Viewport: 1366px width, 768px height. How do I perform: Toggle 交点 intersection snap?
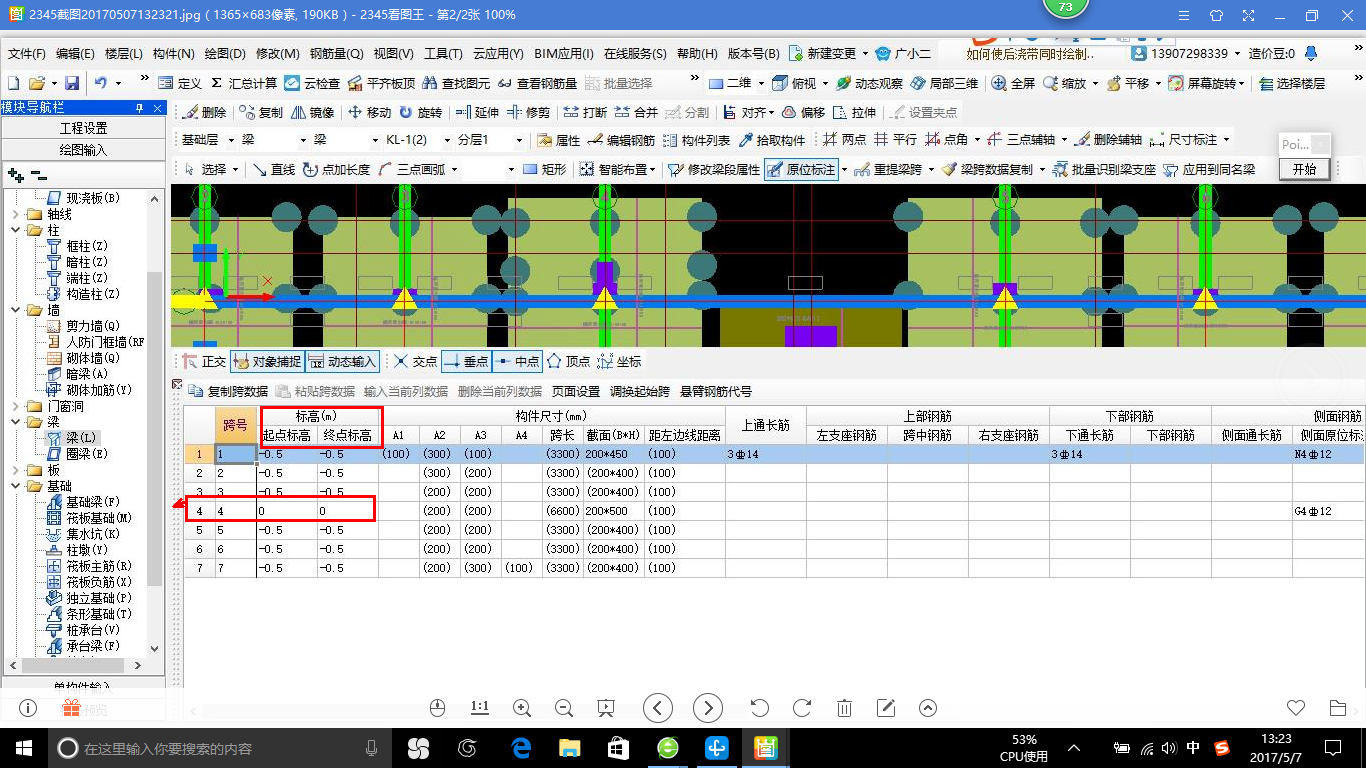coord(415,361)
